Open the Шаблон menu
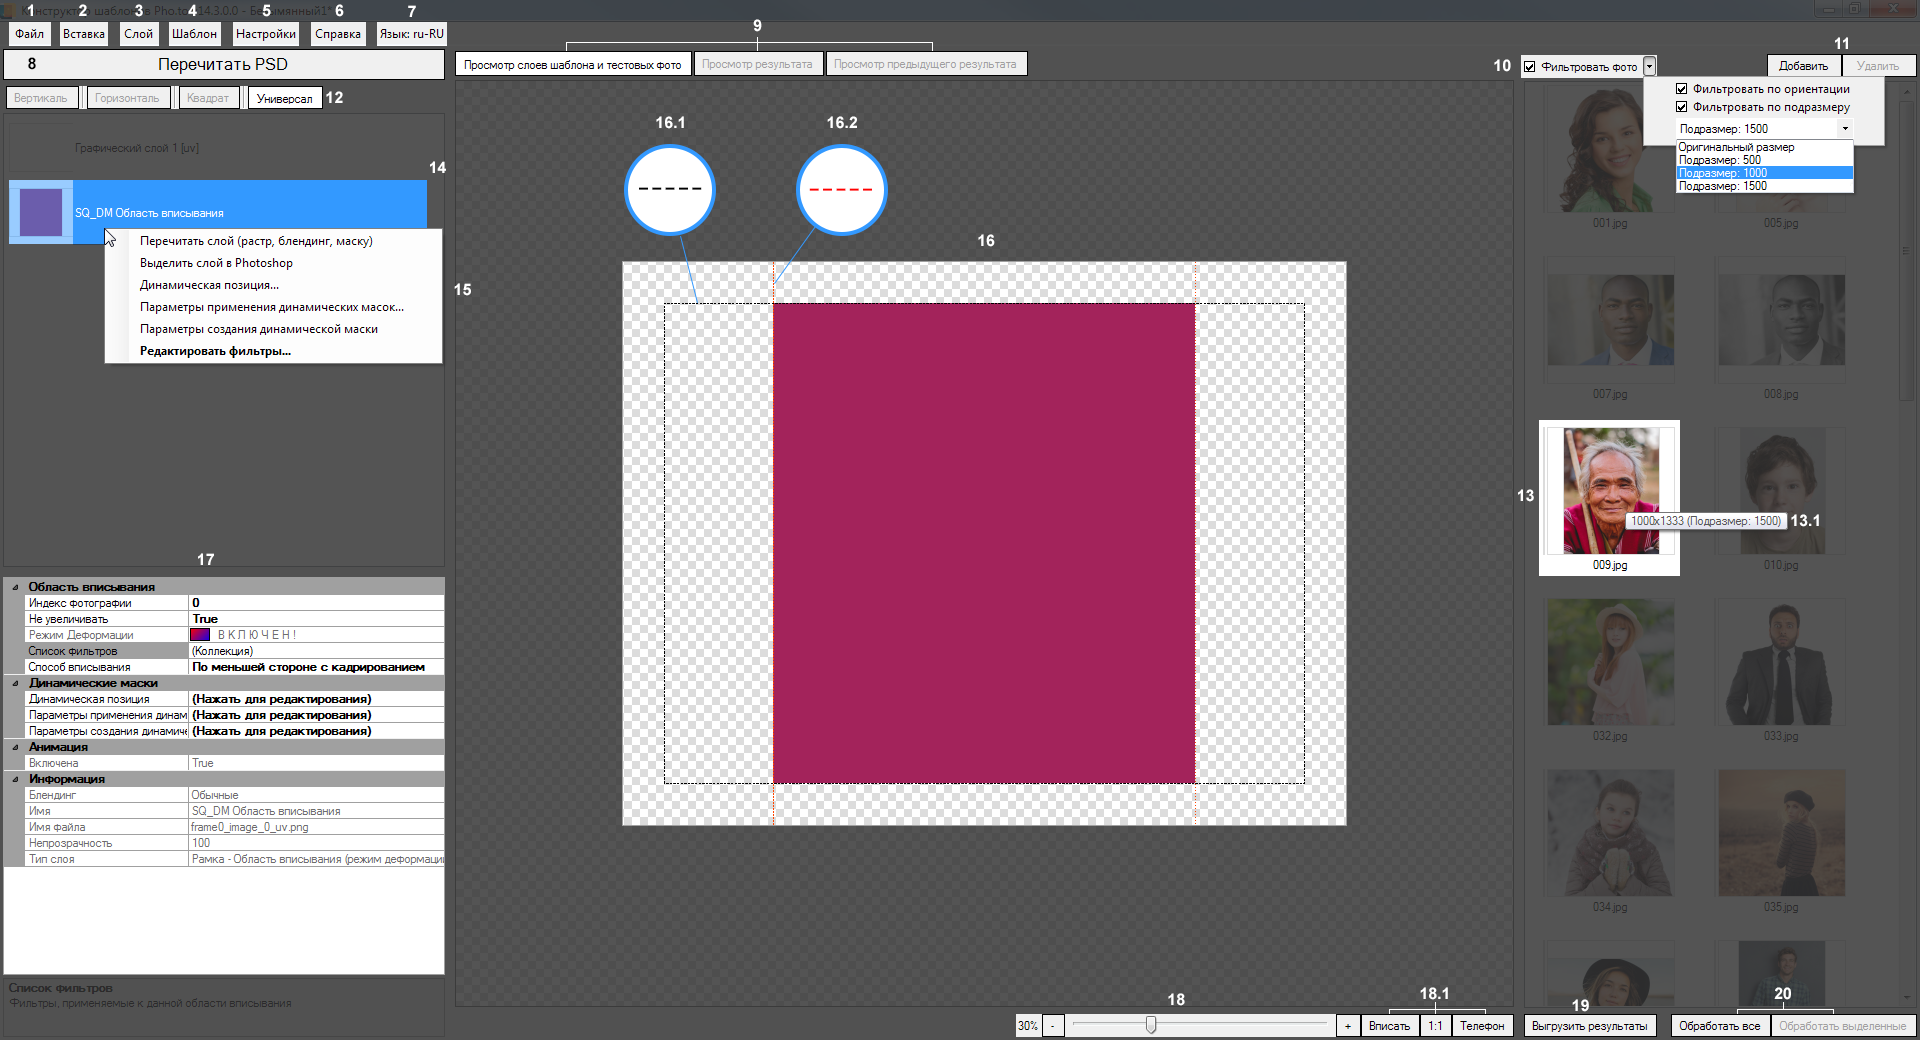 194,34
